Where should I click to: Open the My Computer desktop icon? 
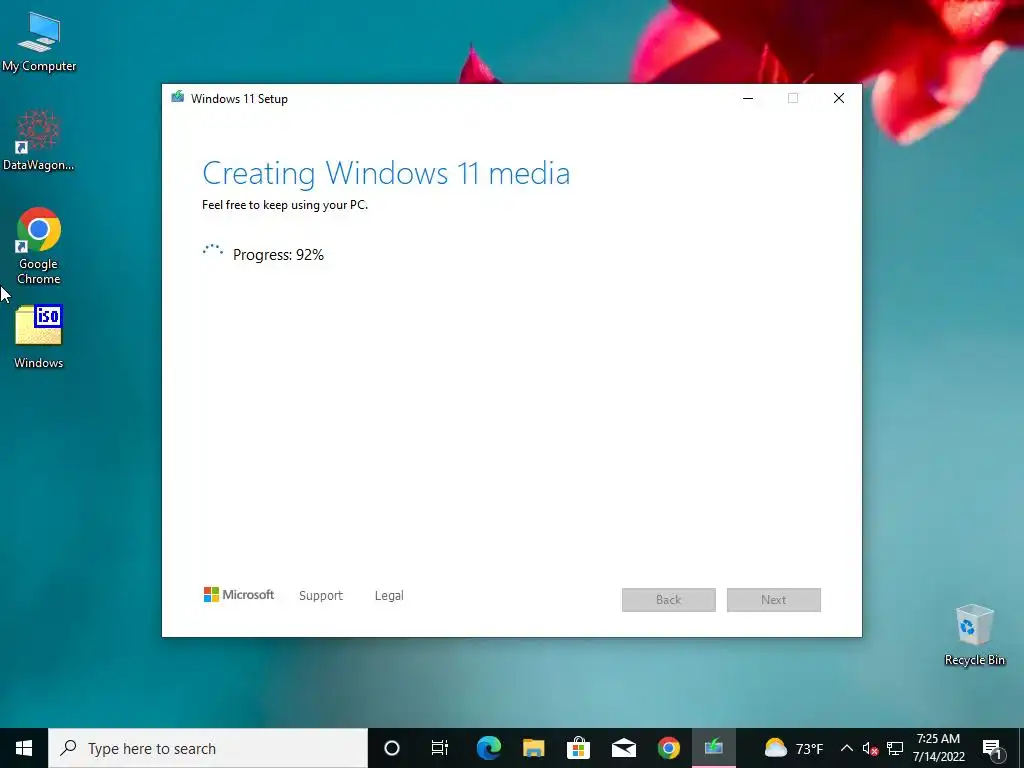pyautogui.click(x=39, y=42)
